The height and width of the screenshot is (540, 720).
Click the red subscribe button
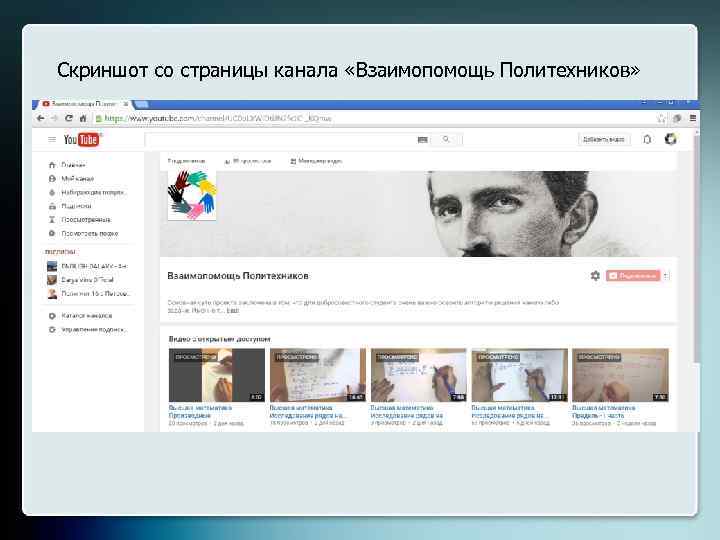[633, 276]
